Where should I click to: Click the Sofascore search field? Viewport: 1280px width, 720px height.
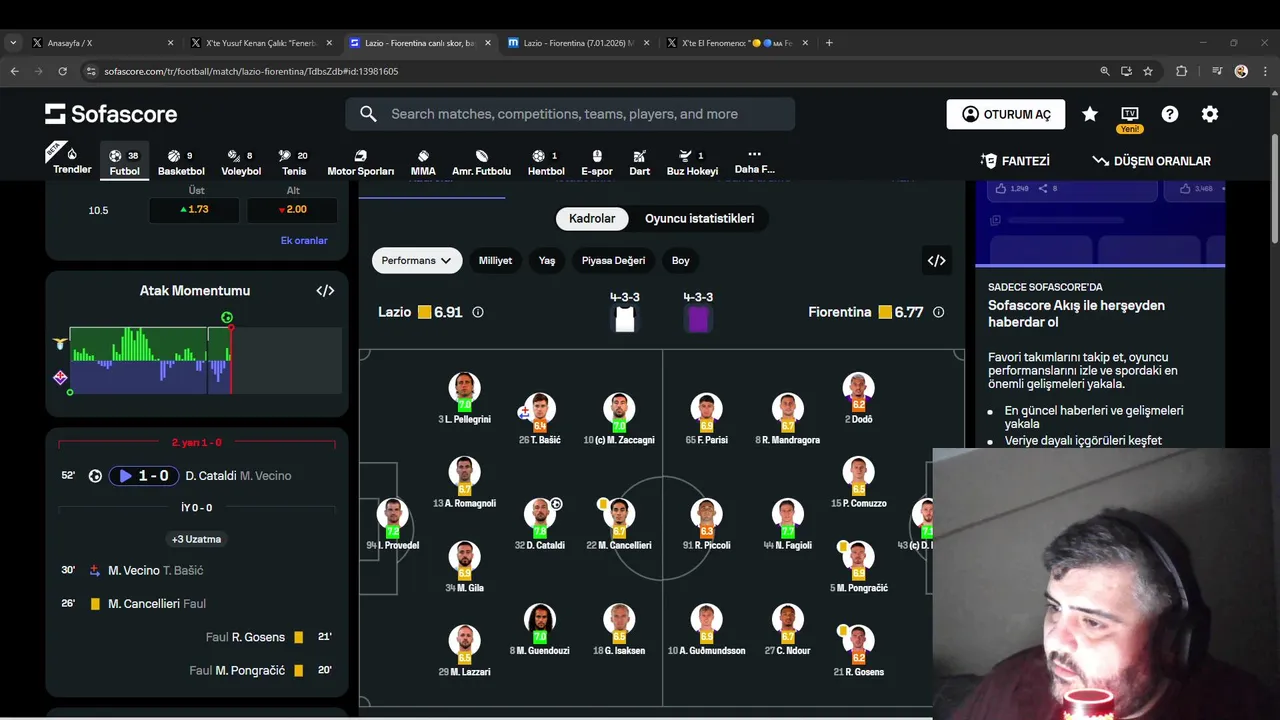(570, 114)
